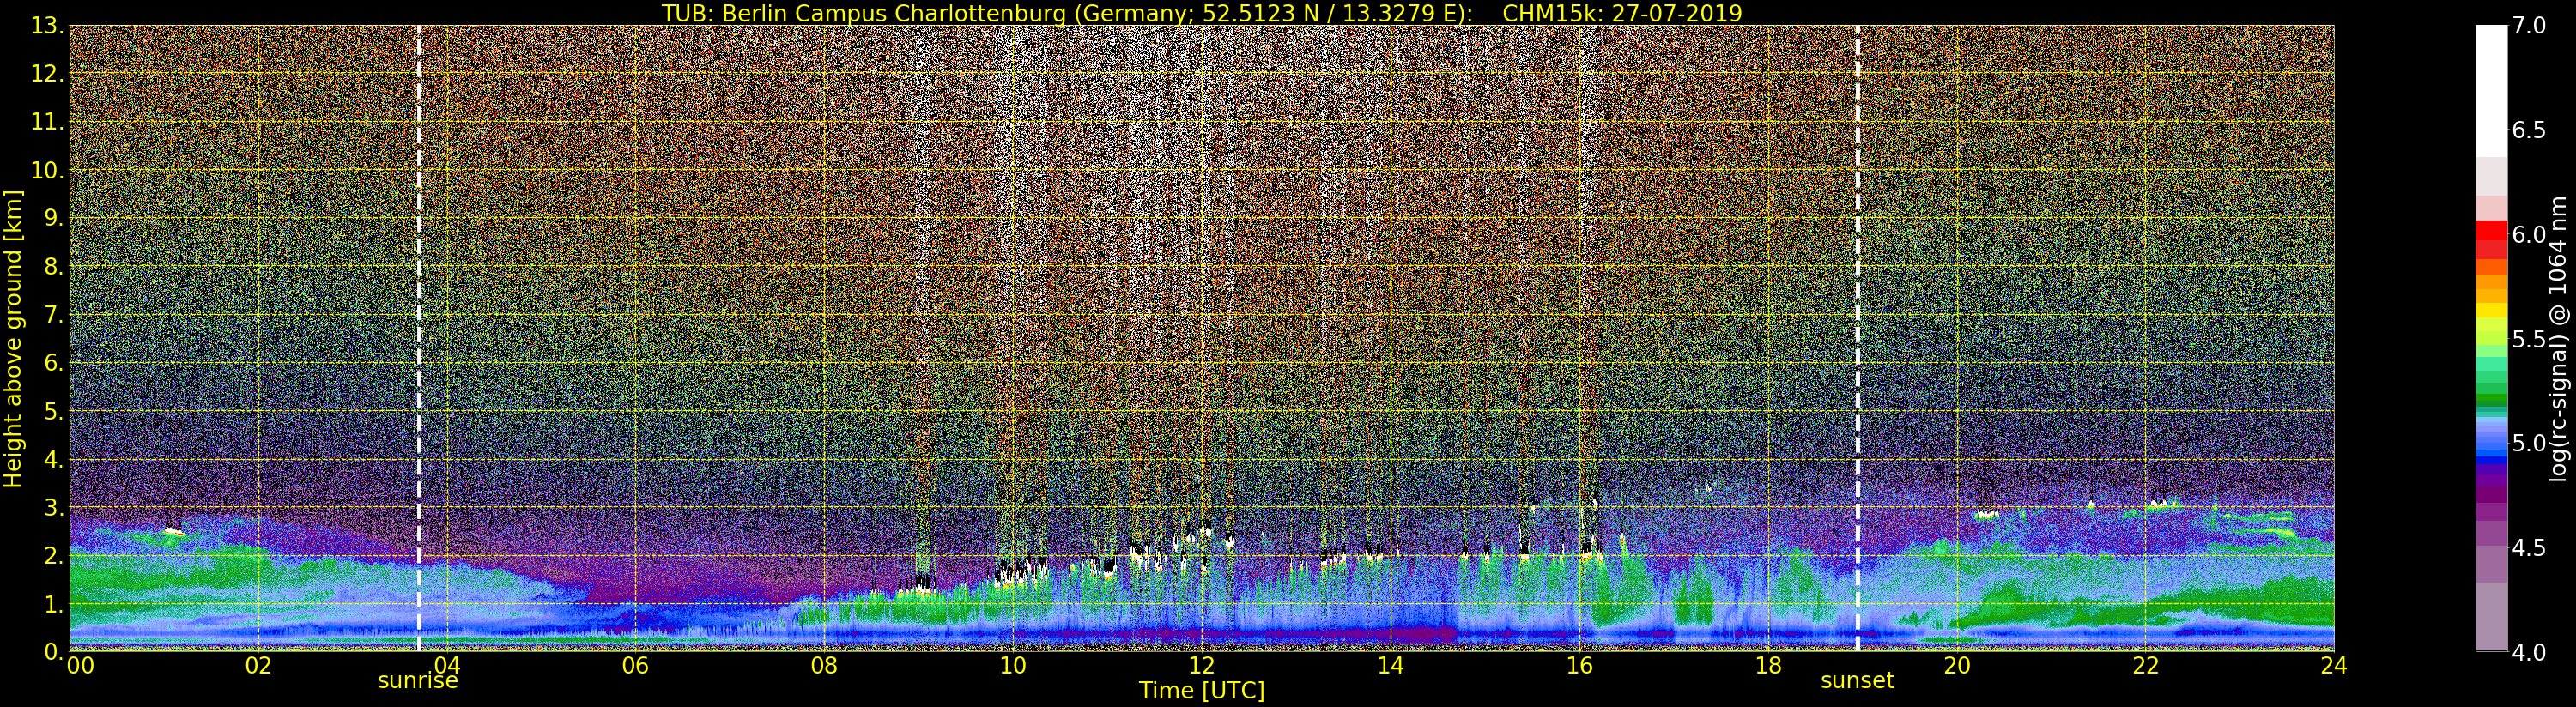The width and height of the screenshot is (2576, 707).
Task: Click the colorbar value label '7.0'
Action: [2529, 26]
